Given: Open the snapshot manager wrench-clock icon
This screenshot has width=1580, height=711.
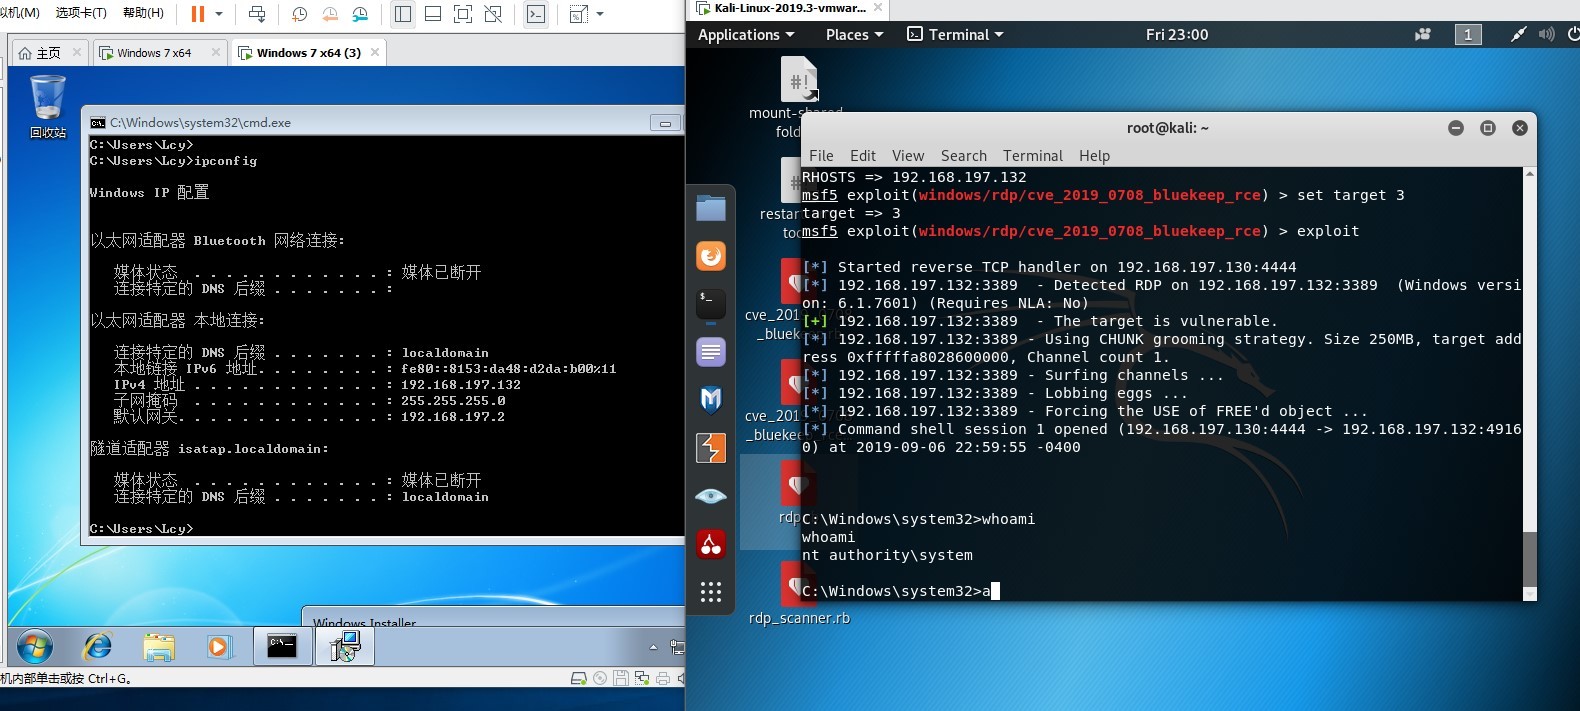Looking at the screenshot, I should 360,14.
